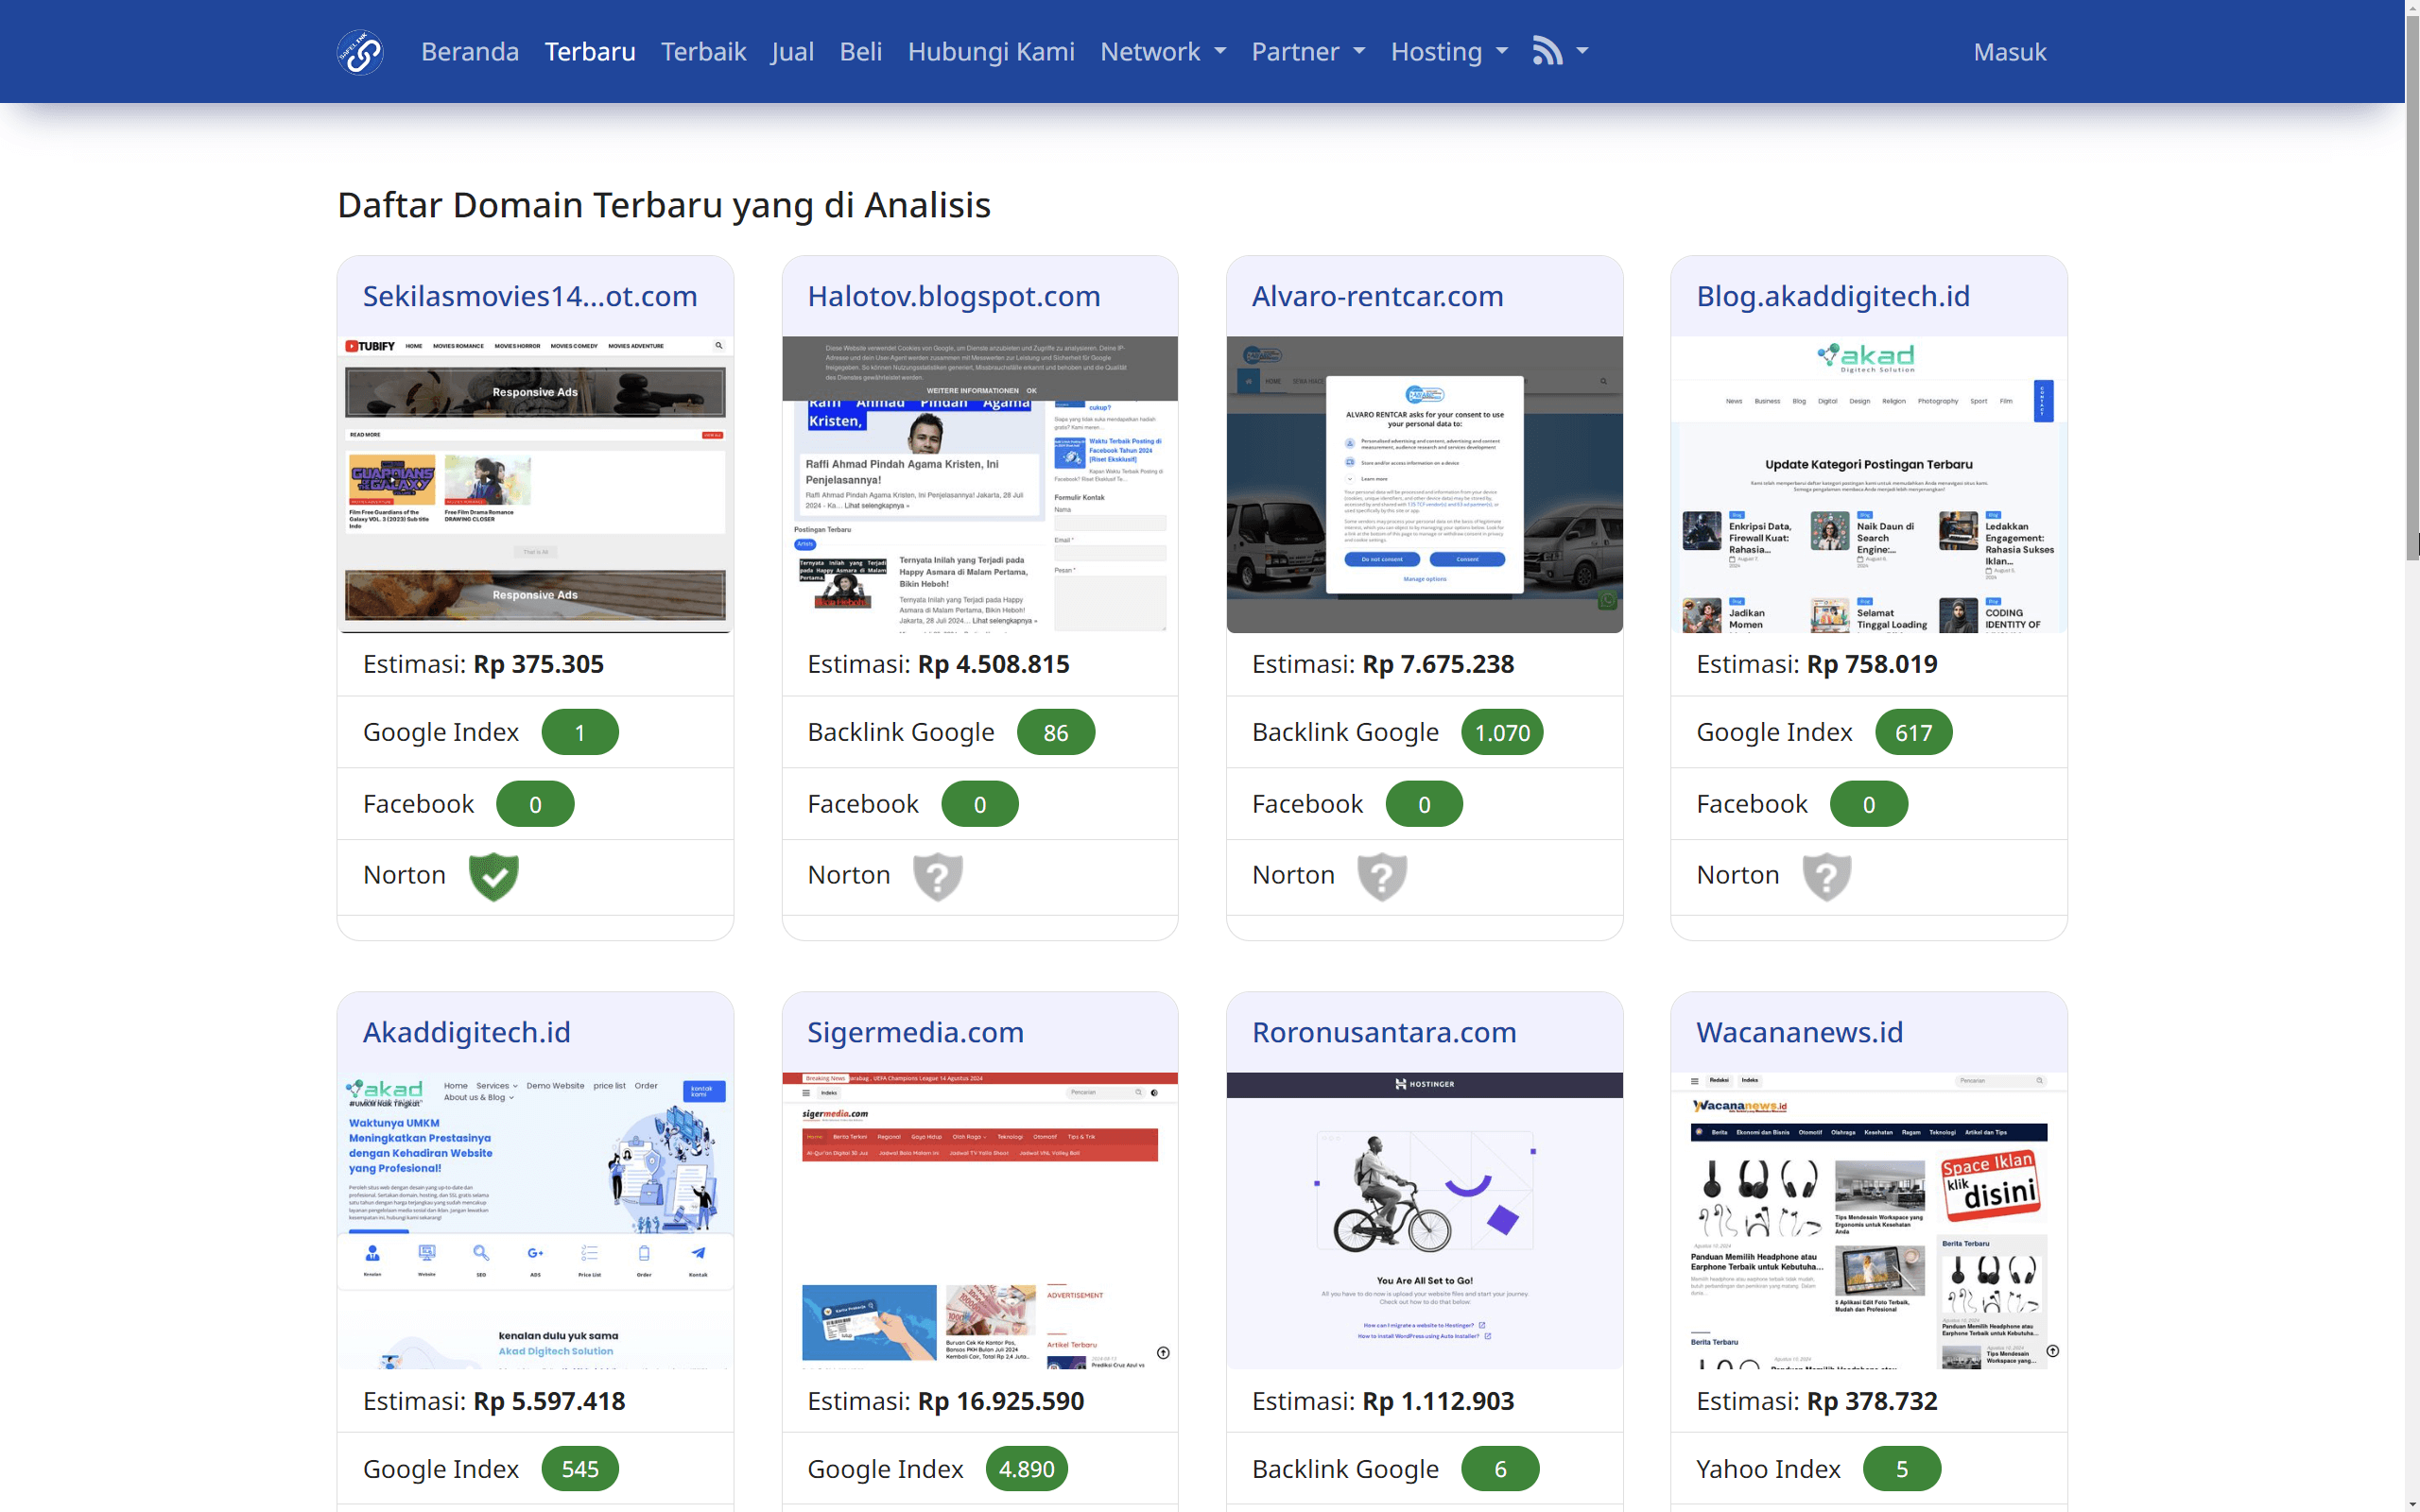Click the Norton question-mark shield on Halotov card

tap(938, 875)
